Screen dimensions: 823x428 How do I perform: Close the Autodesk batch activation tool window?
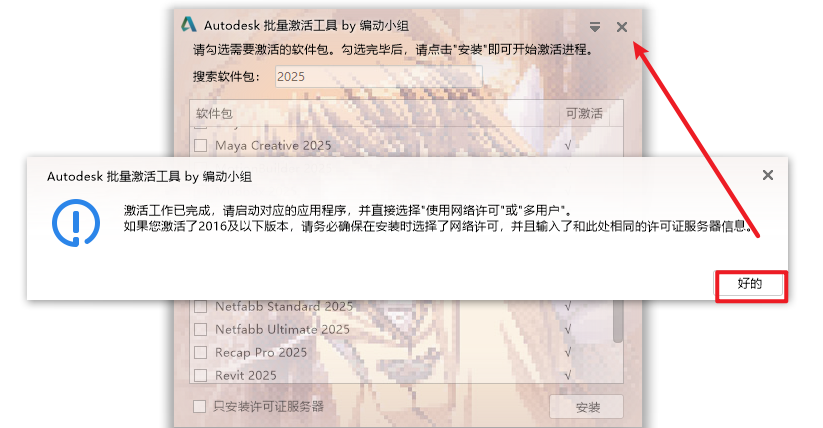(621, 27)
